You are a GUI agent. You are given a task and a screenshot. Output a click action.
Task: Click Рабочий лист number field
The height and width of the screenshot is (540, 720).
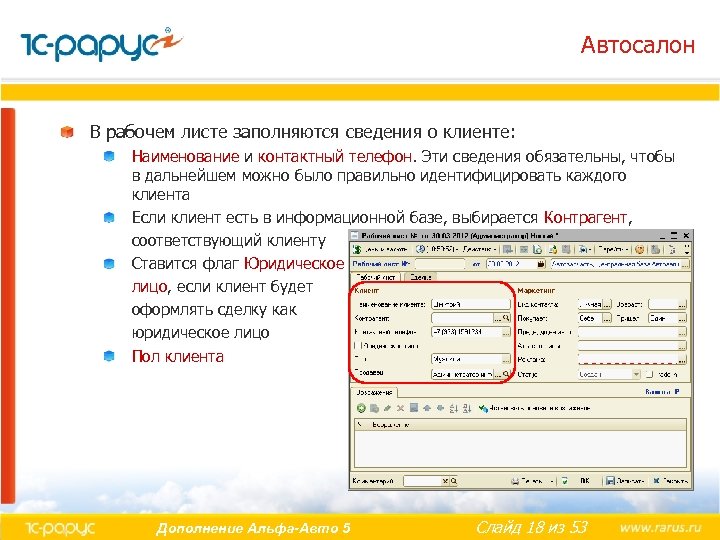[x=440, y=264]
